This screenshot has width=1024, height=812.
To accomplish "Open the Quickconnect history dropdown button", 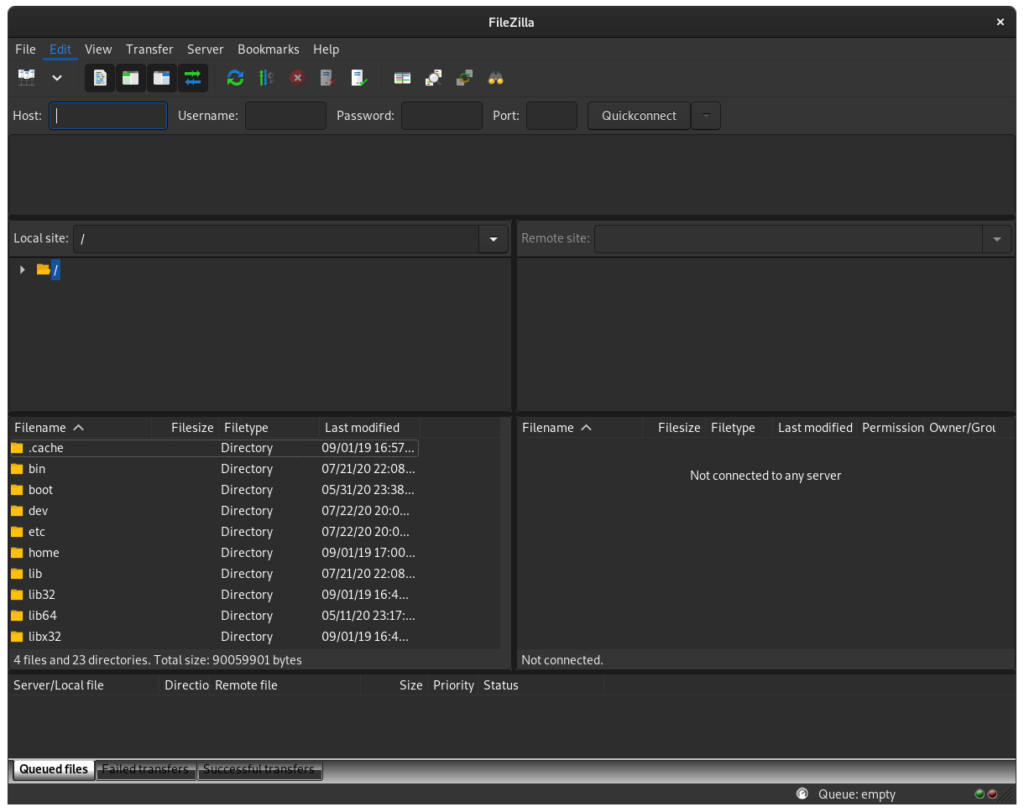I will pyautogui.click(x=706, y=116).
